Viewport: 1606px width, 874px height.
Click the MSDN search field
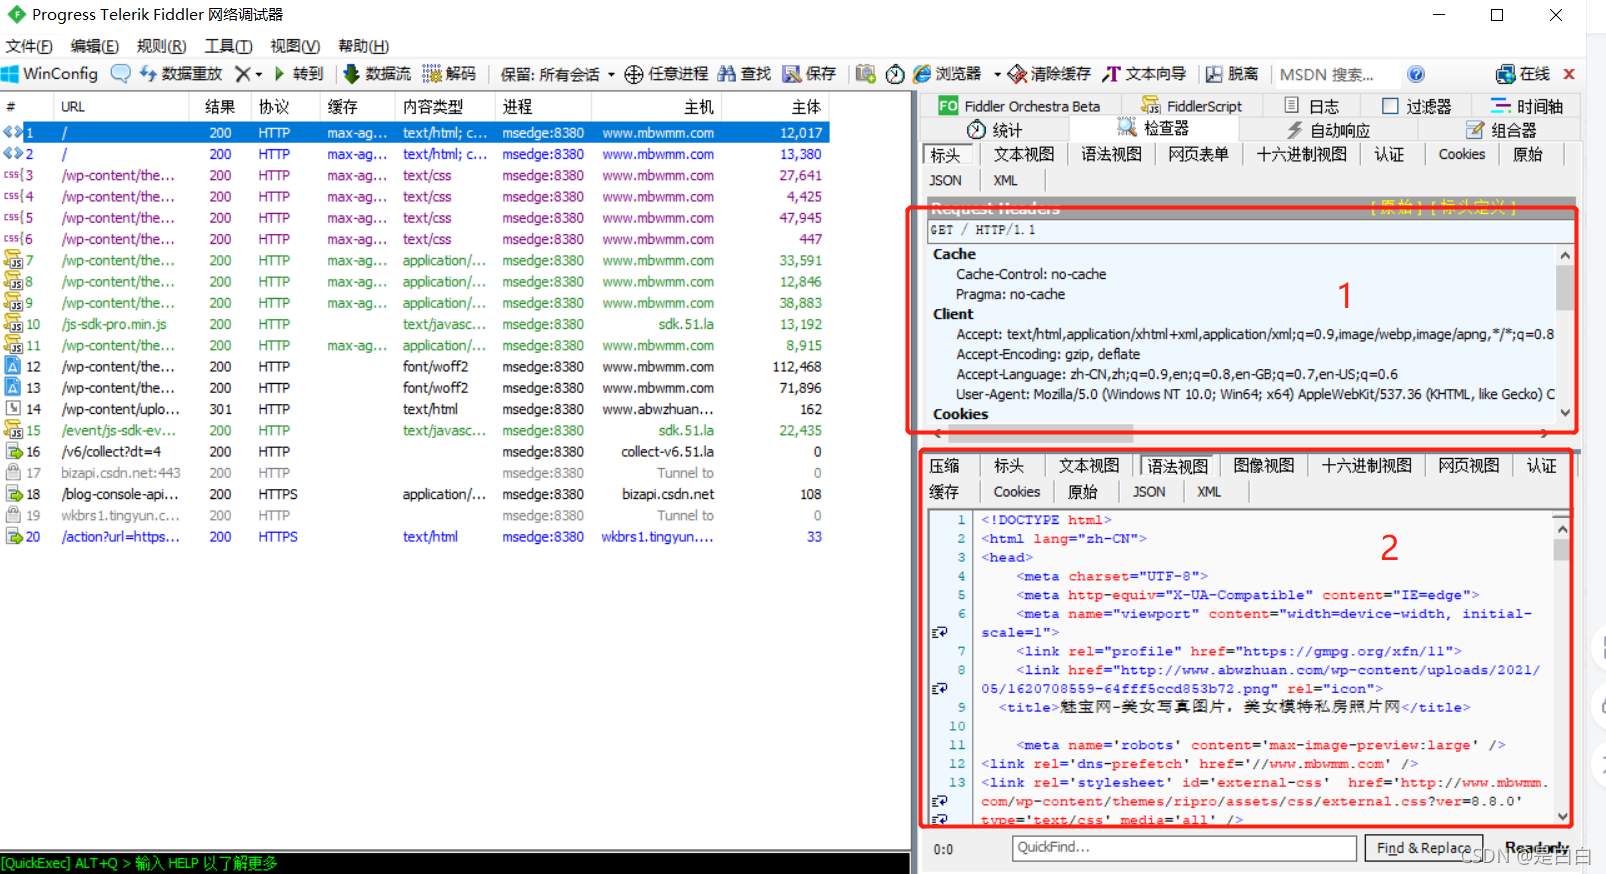click(1336, 74)
